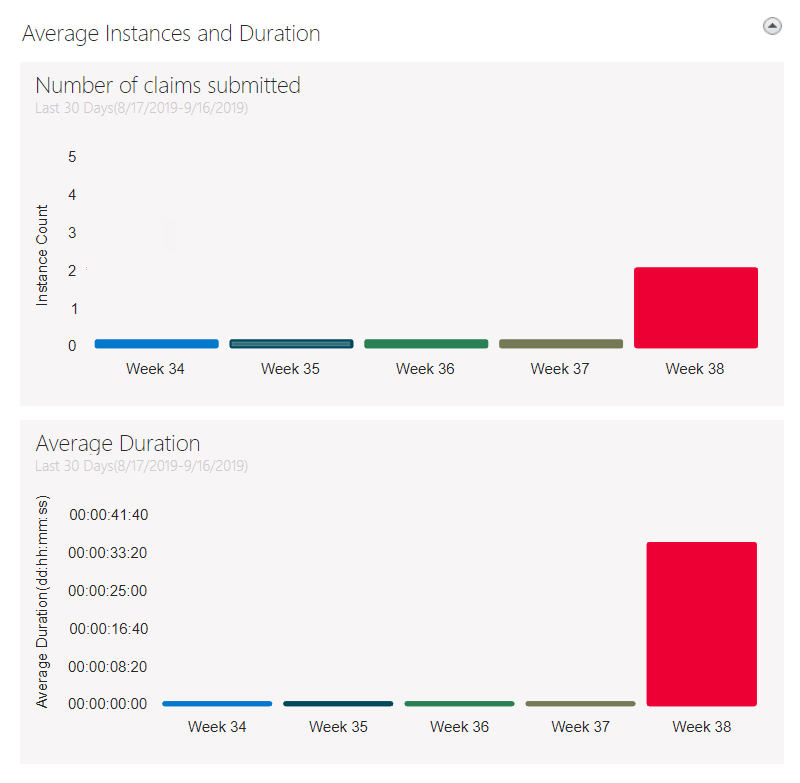Click the Average Instances and Duration heading

[x=170, y=33]
